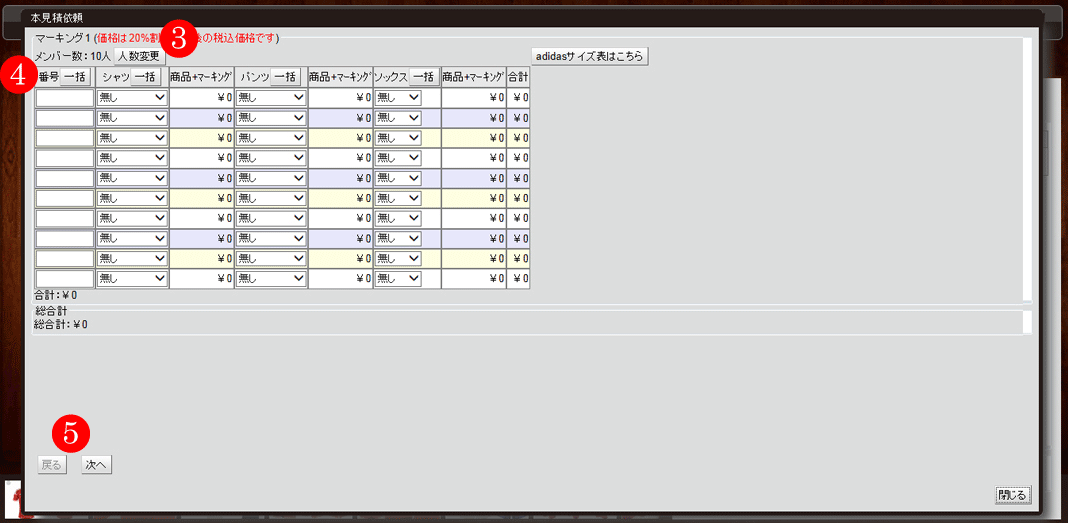The width and height of the screenshot is (1068, 523).
Task: Focus the 番号 field in ninth row
Action: pyautogui.click(x=65, y=258)
